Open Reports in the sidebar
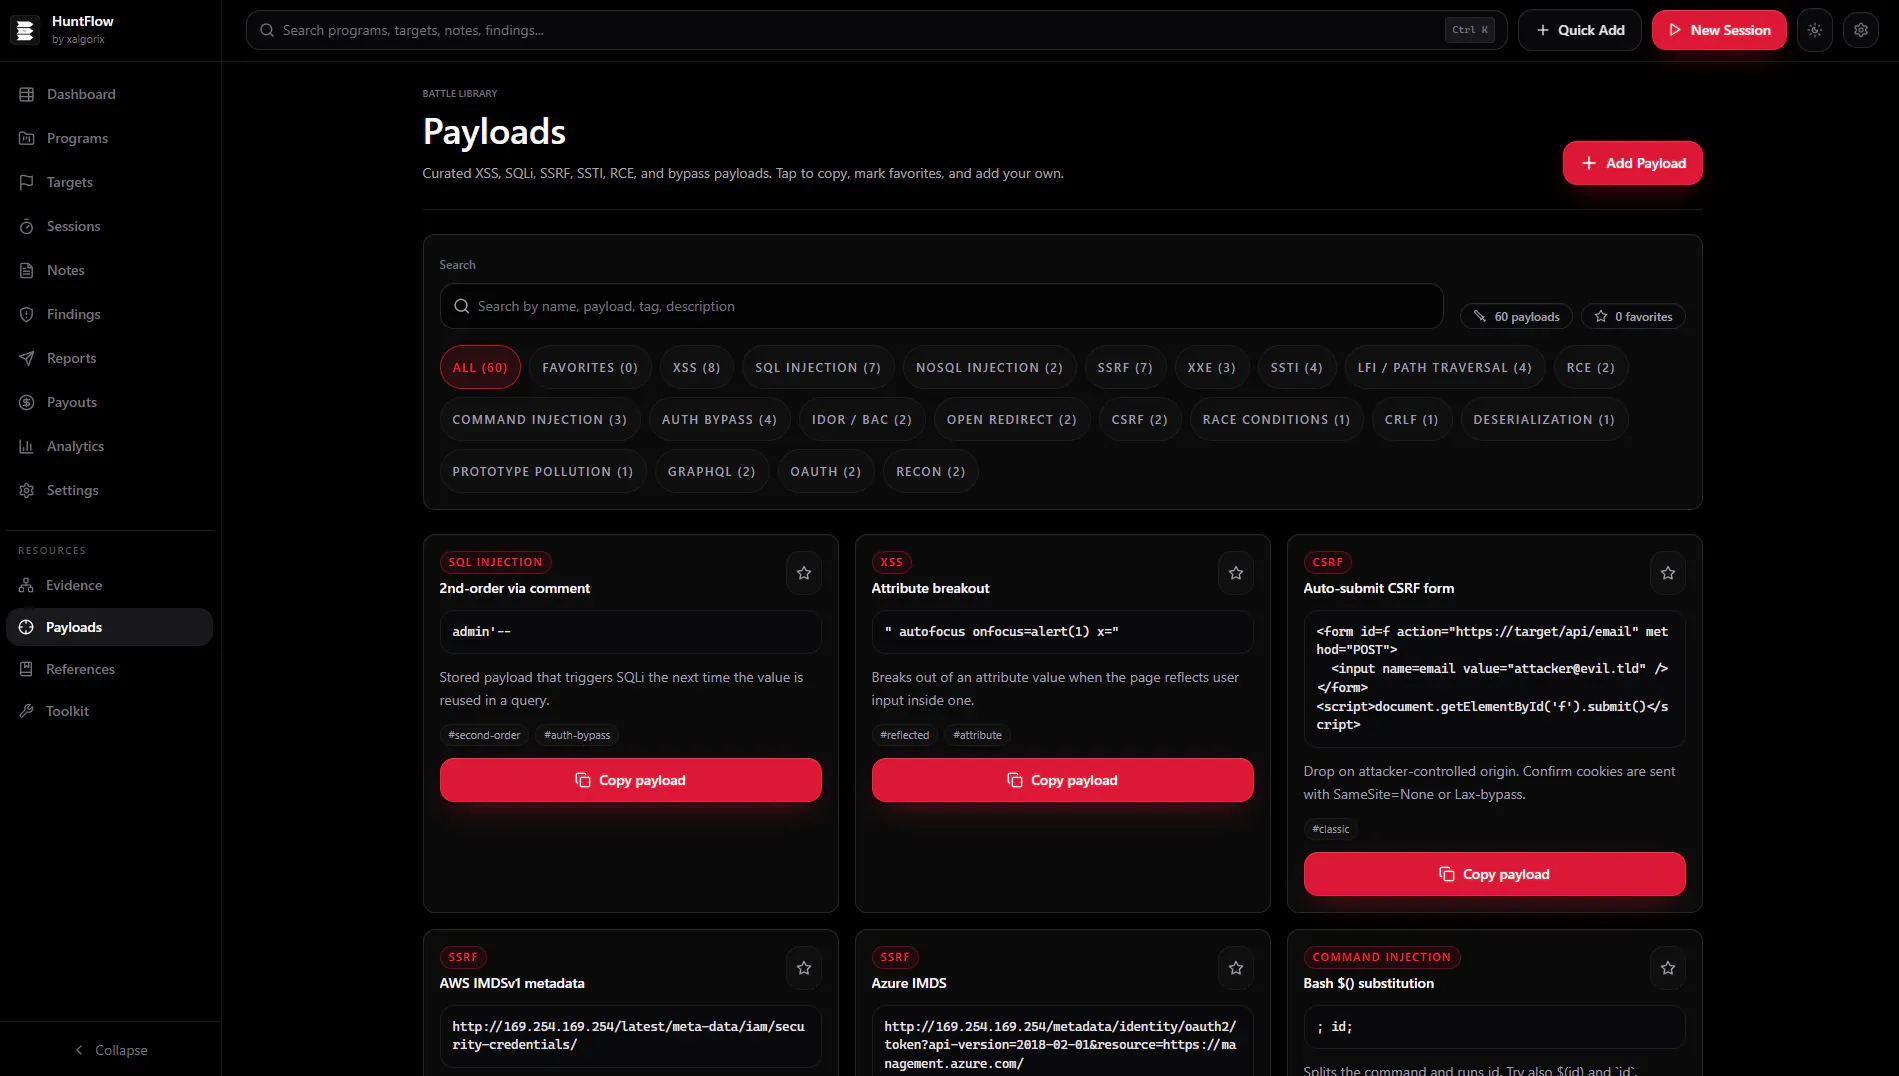Screen dimensions: 1899x1076 pos(109,358)
